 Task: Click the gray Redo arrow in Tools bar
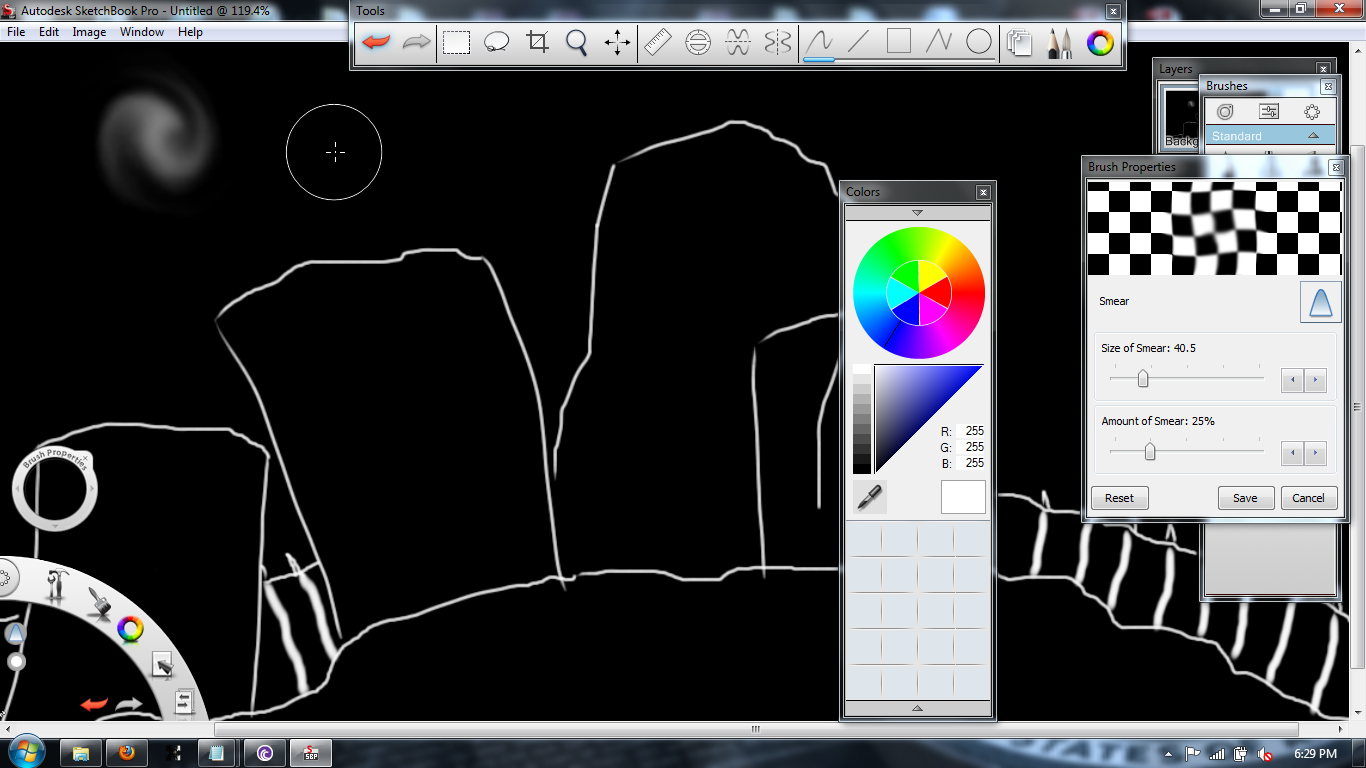pyautogui.click(x=416, y=42)
